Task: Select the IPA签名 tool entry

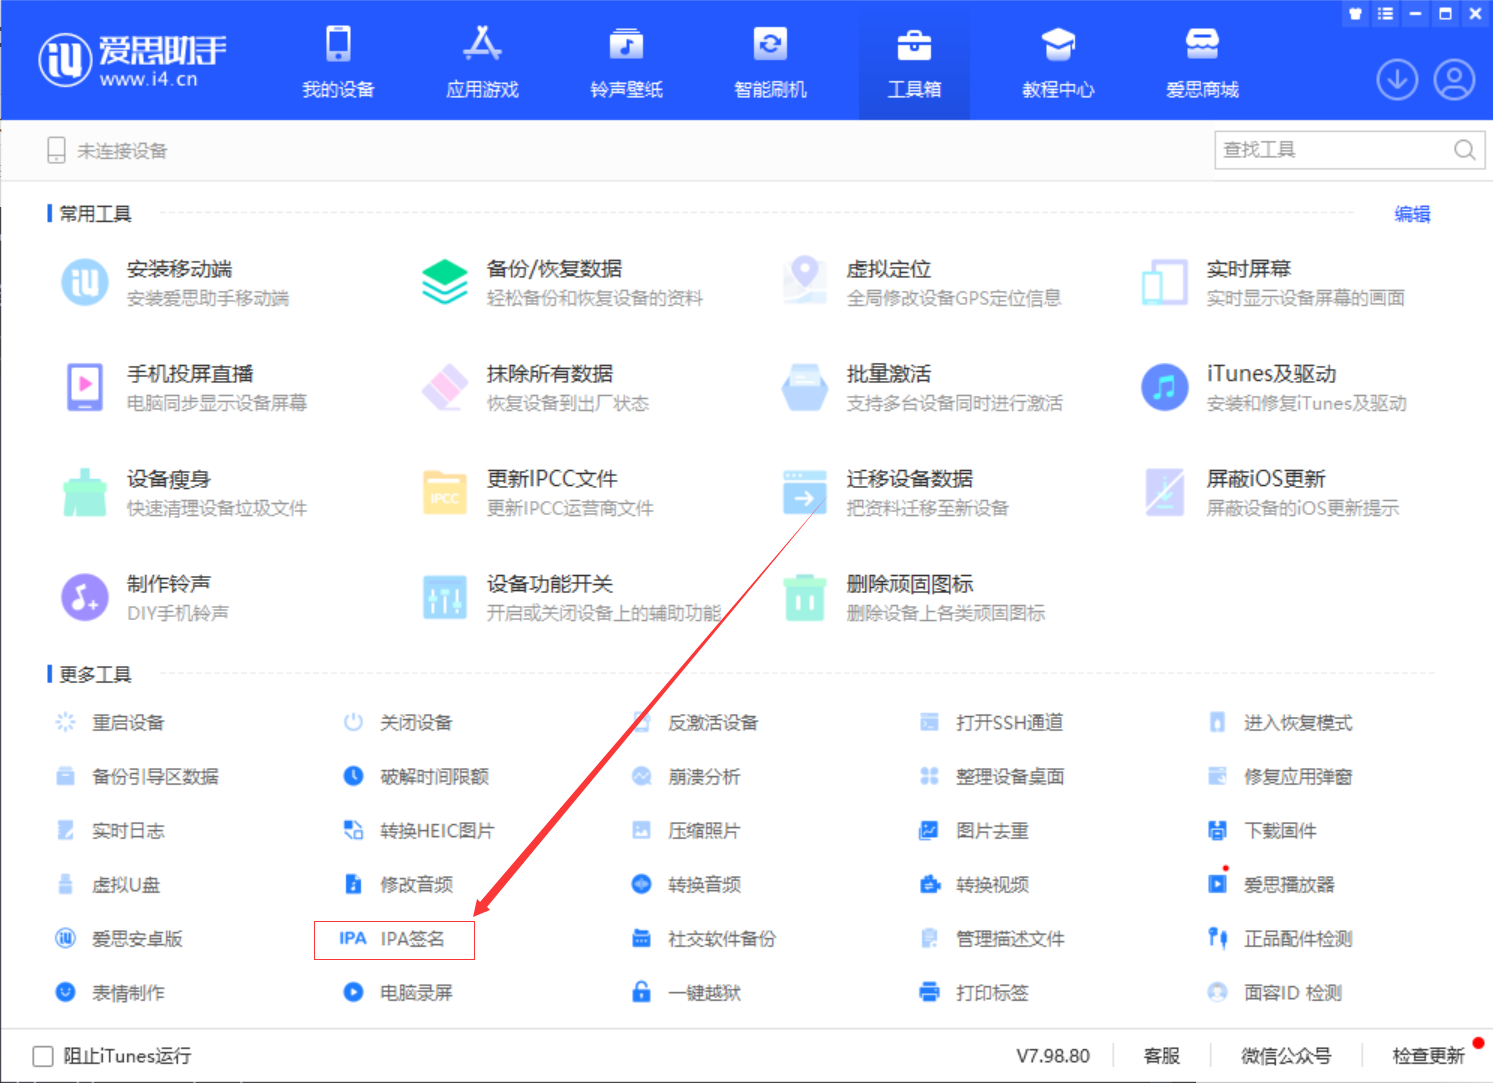Action: pyautogui.click(x=394, y=939)
